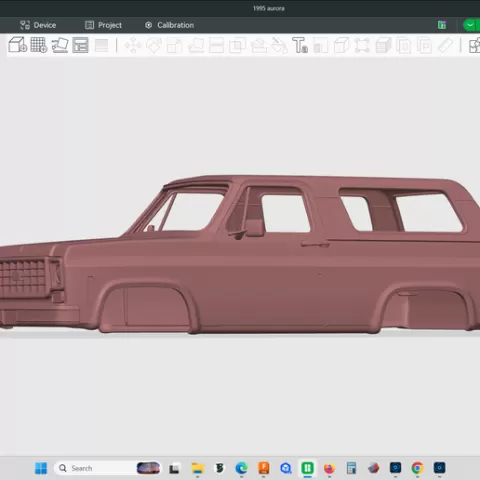Image resolution: width=480 pixels, height=480 pixels.
Task: Select the Support painting tool
Action: (x=258, y=46)
